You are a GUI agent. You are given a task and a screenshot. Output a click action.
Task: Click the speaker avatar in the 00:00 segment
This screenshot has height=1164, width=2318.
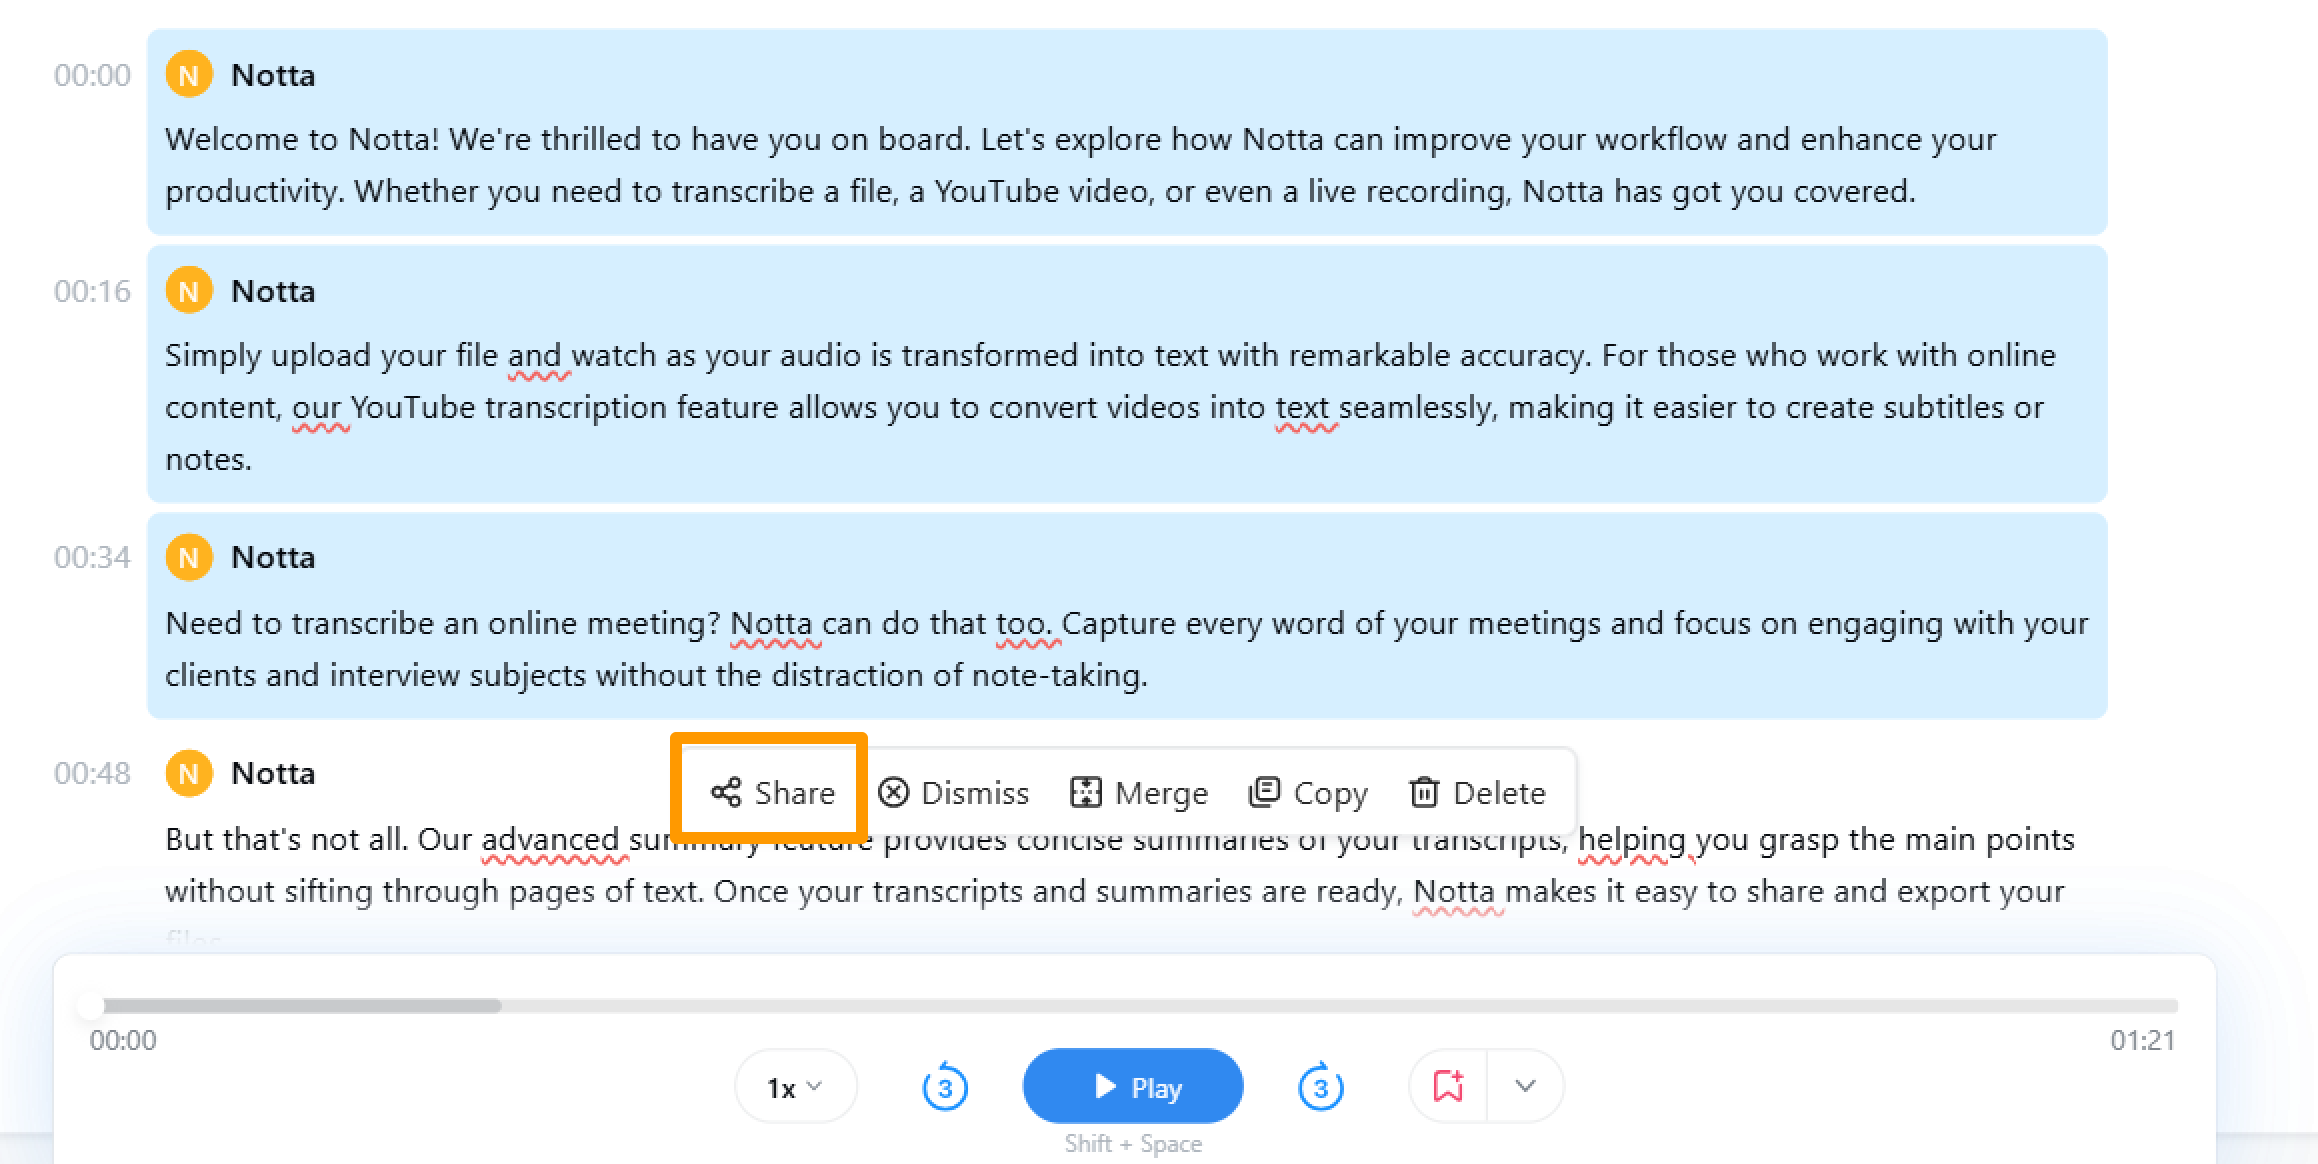pyautogui.click(x=189, y=75)
